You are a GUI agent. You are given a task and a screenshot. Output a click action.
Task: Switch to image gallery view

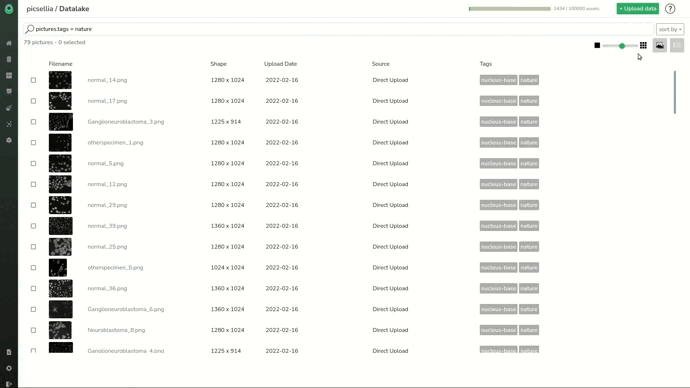(660, 45)
